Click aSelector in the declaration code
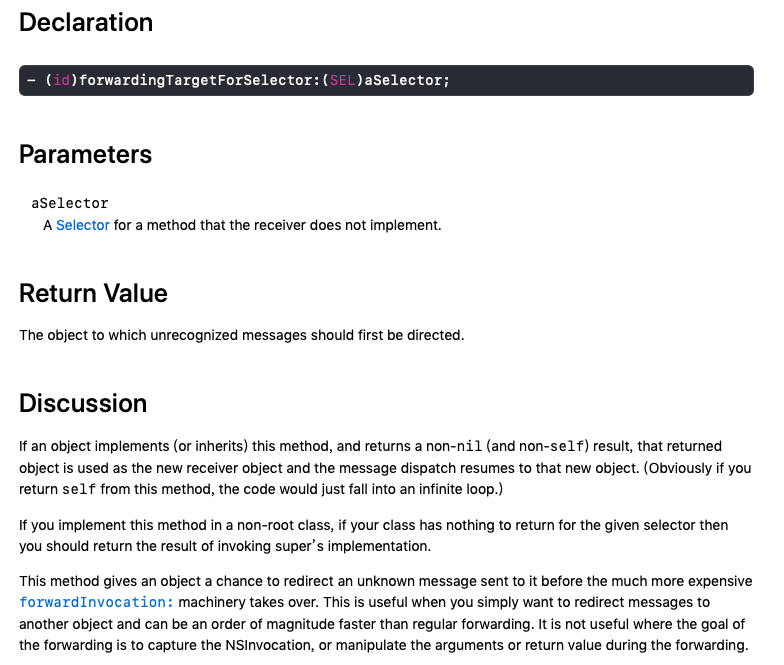The image size is (784, 665). tap(403, 80)
